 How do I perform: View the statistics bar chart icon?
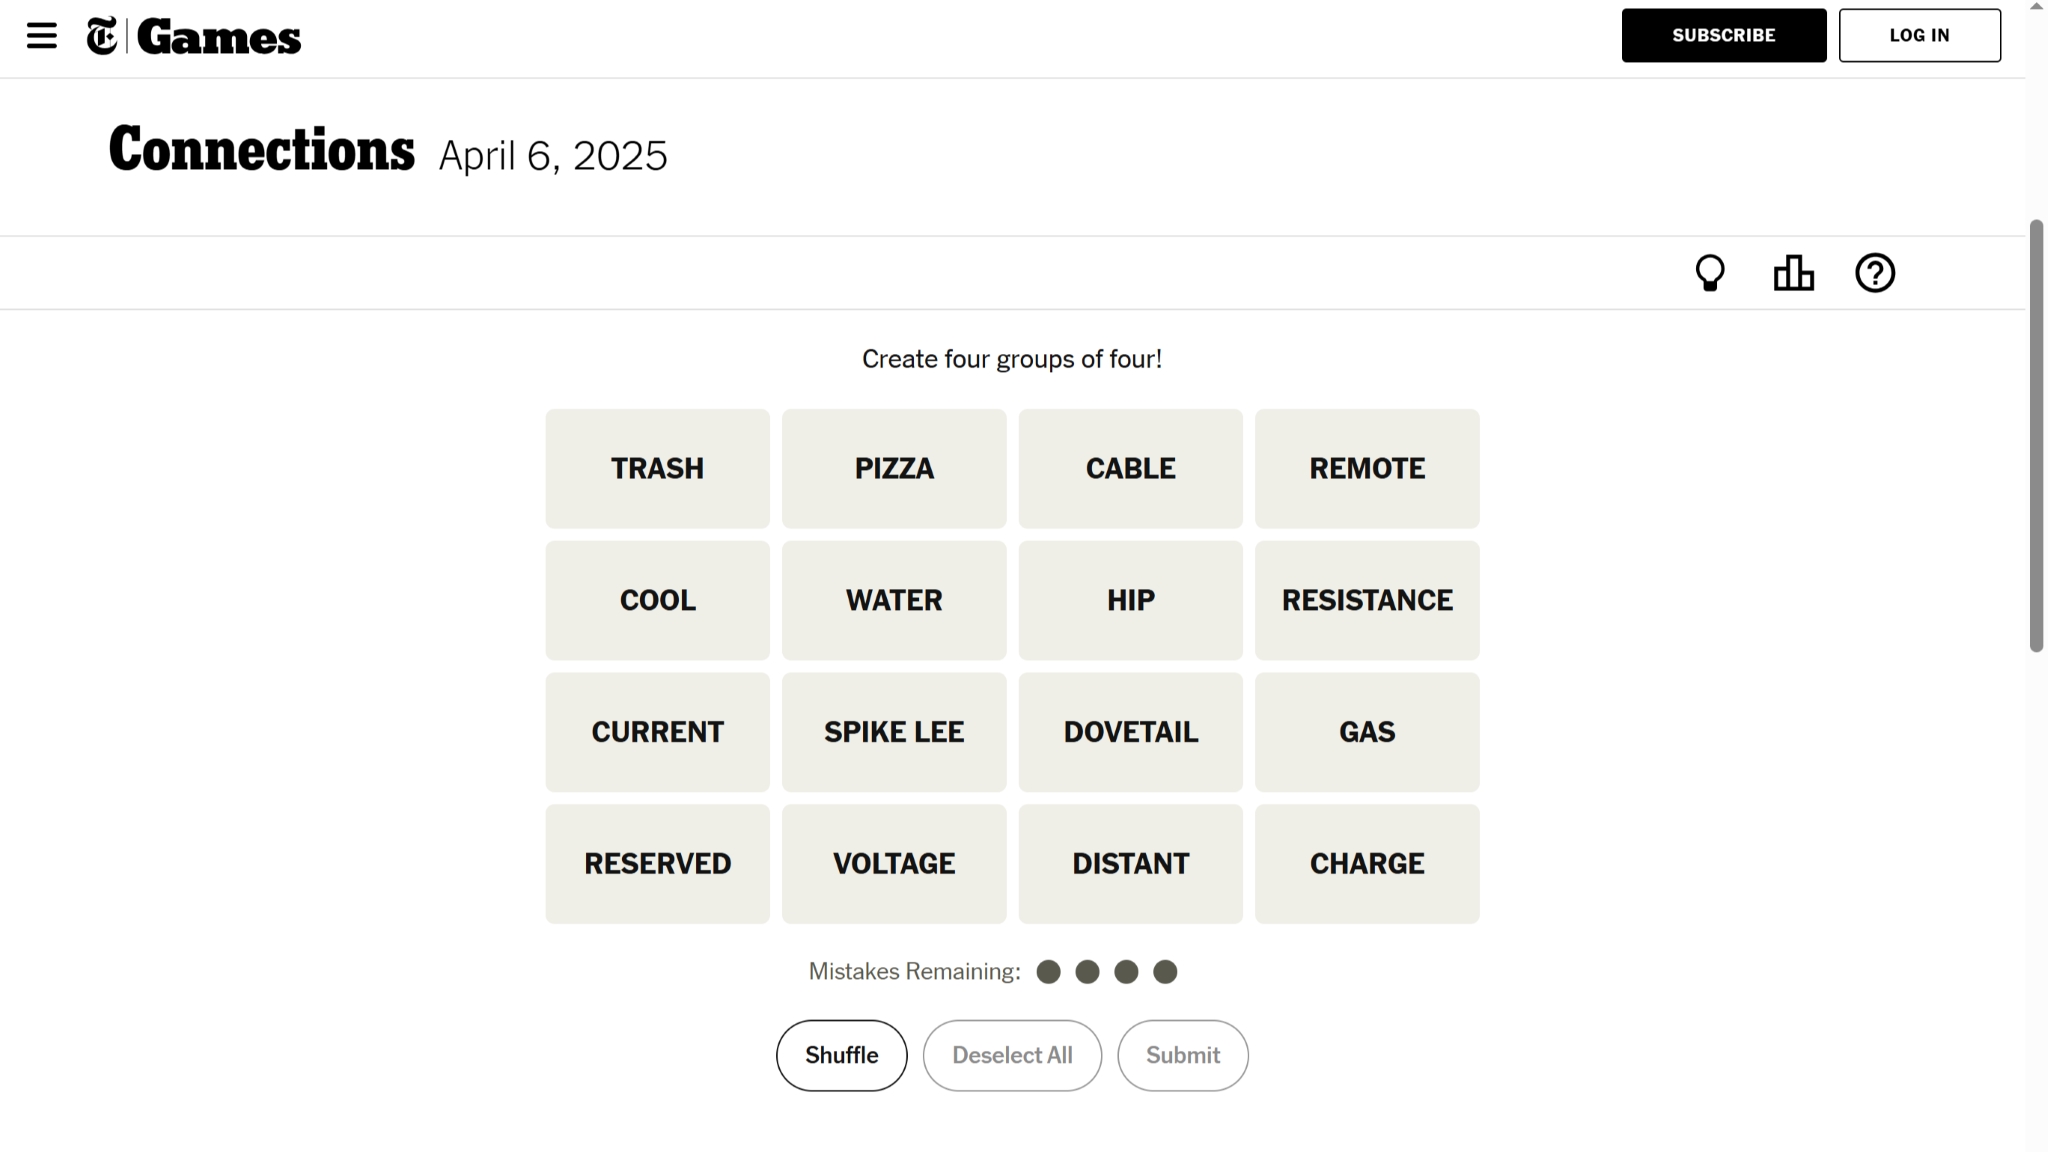click(1793, 273)
